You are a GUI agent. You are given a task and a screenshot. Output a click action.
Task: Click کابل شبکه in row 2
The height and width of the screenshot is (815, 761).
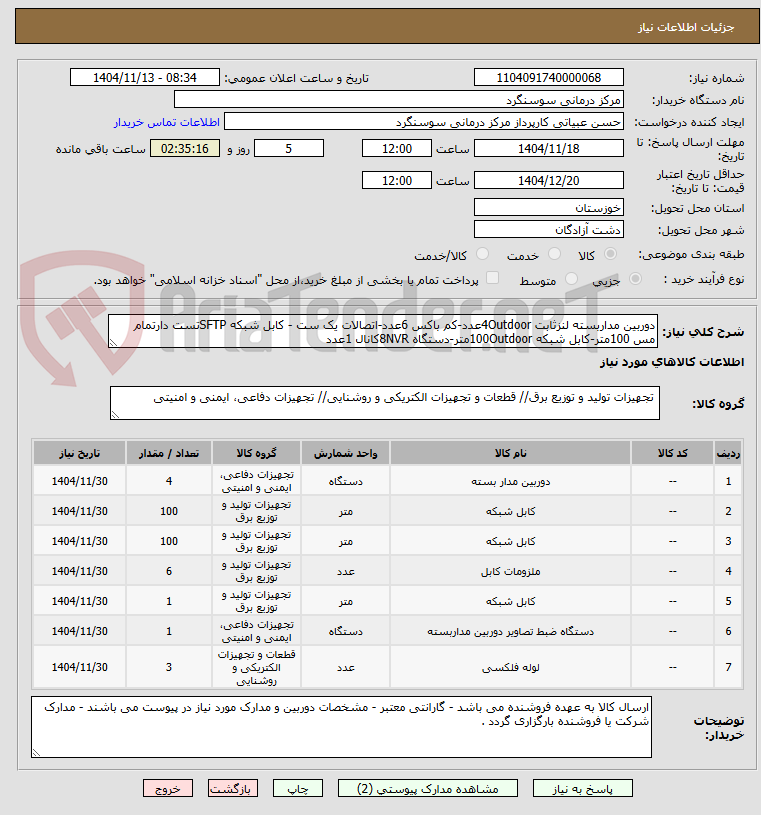[x=510, y=511]
